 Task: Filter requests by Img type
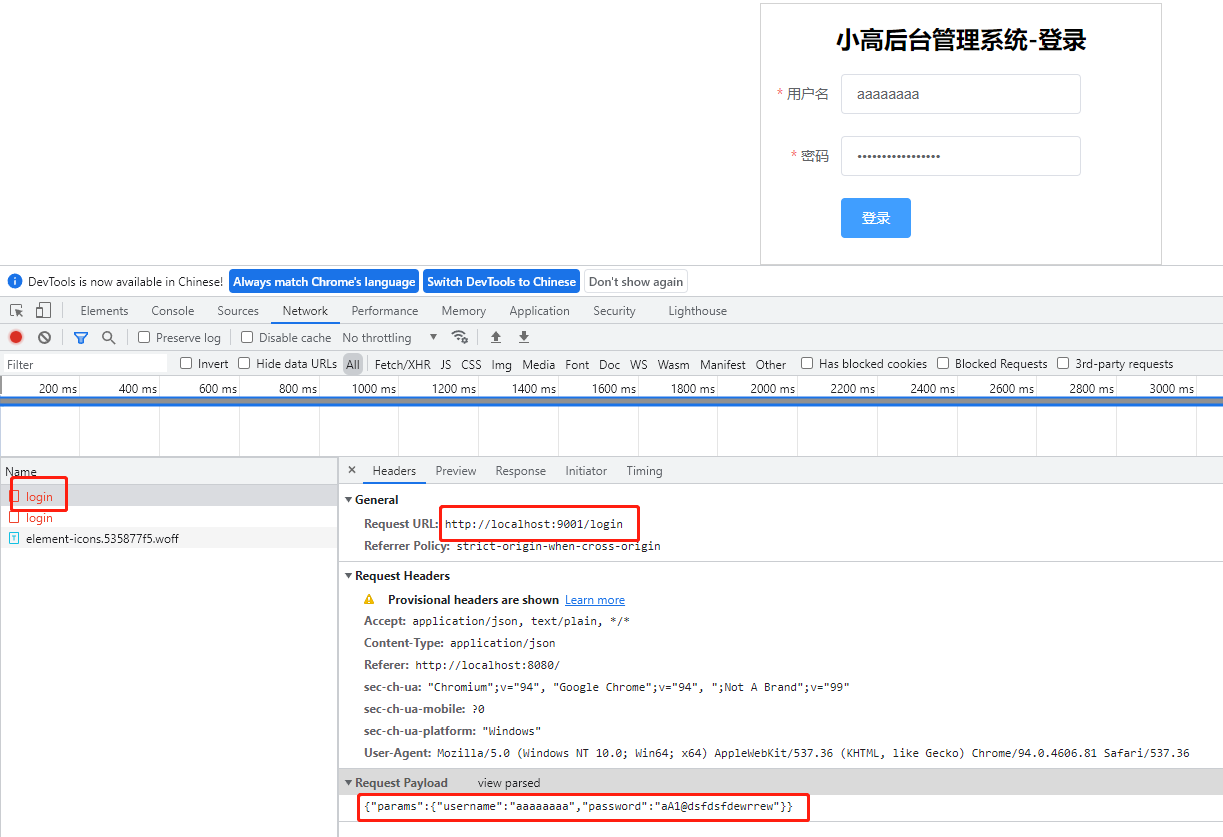click(x=502, y=364)
